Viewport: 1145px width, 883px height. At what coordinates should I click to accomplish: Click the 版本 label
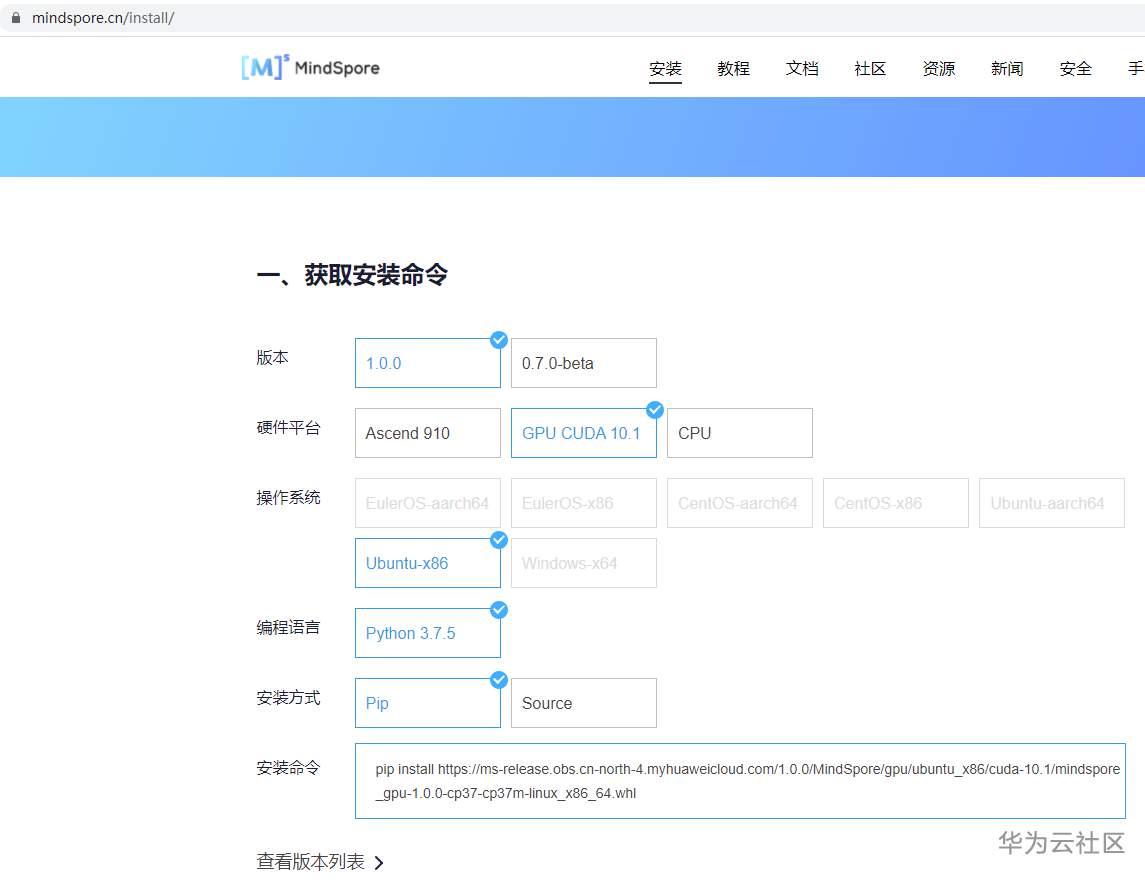click(x=272, y=358)
